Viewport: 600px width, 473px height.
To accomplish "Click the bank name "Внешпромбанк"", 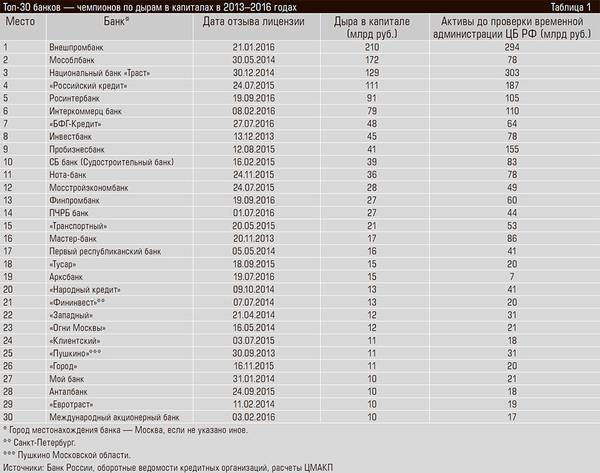I will coord(76,47).
